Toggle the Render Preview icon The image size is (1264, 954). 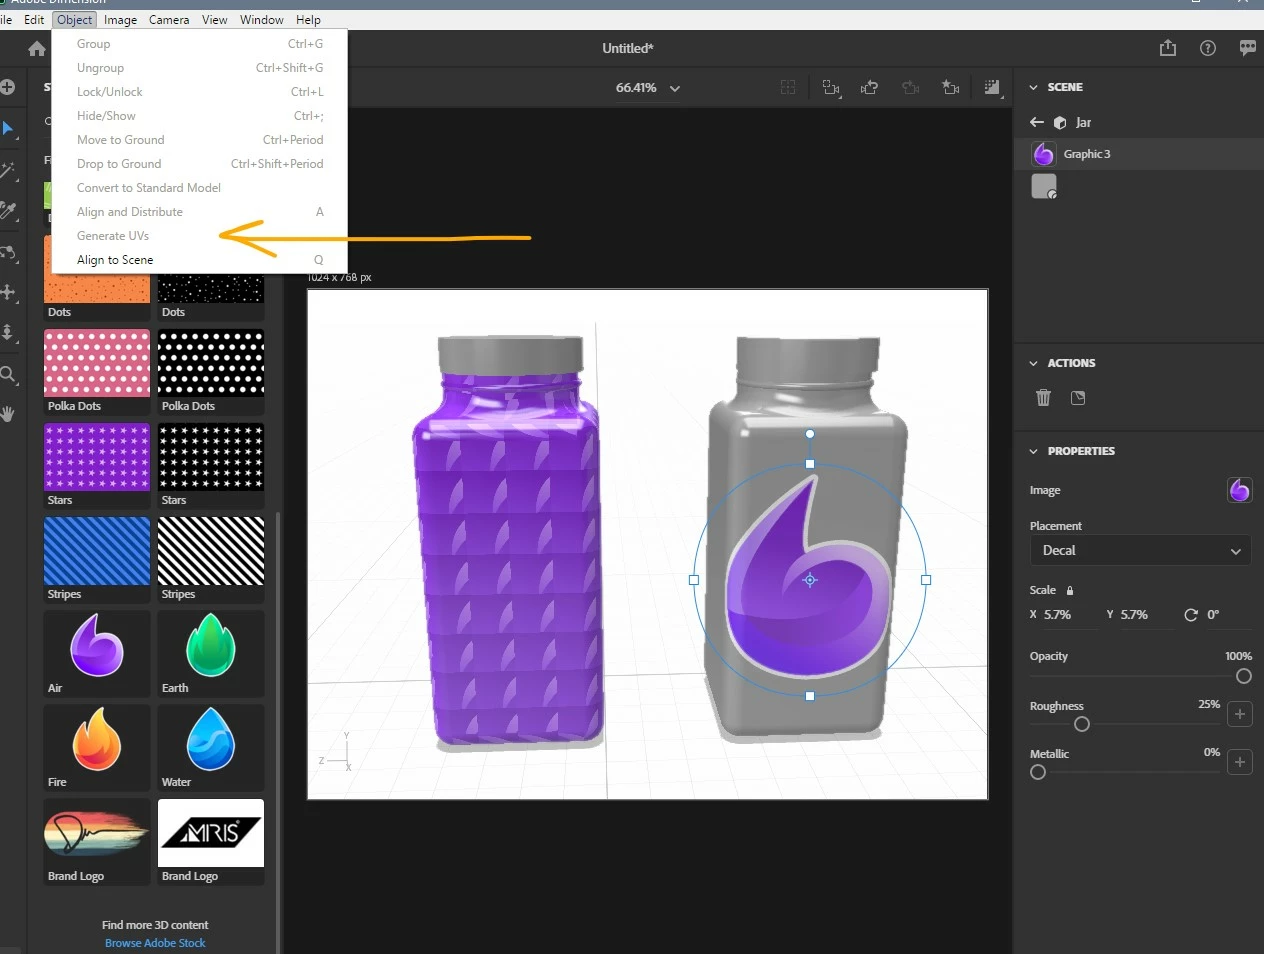click(x=992, y=88)
